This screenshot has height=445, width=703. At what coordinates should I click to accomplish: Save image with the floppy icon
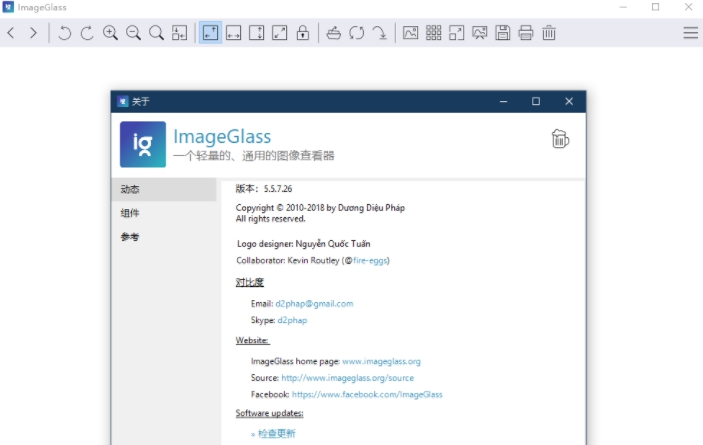pyautogui.click(x=503, y=33)
